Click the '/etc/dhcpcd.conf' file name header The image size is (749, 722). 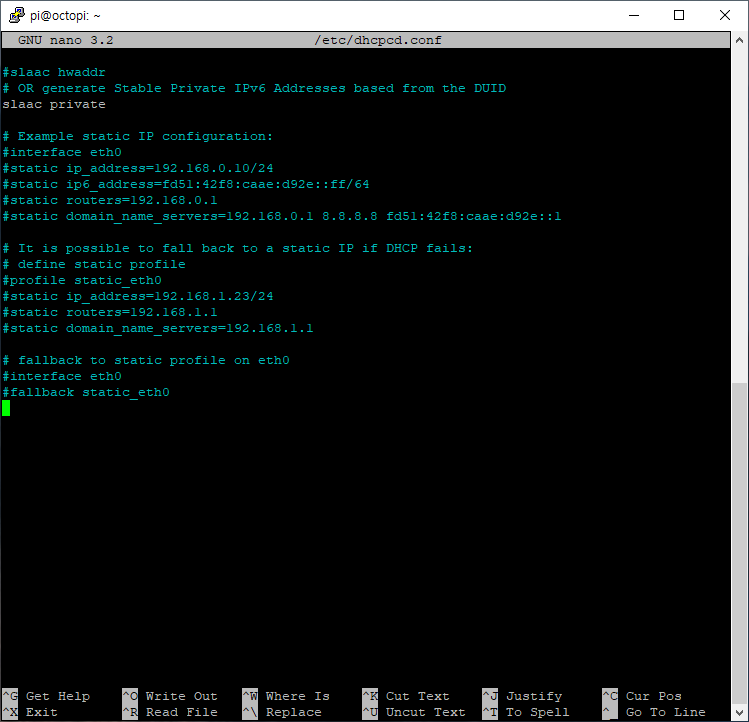pos(378,40)
